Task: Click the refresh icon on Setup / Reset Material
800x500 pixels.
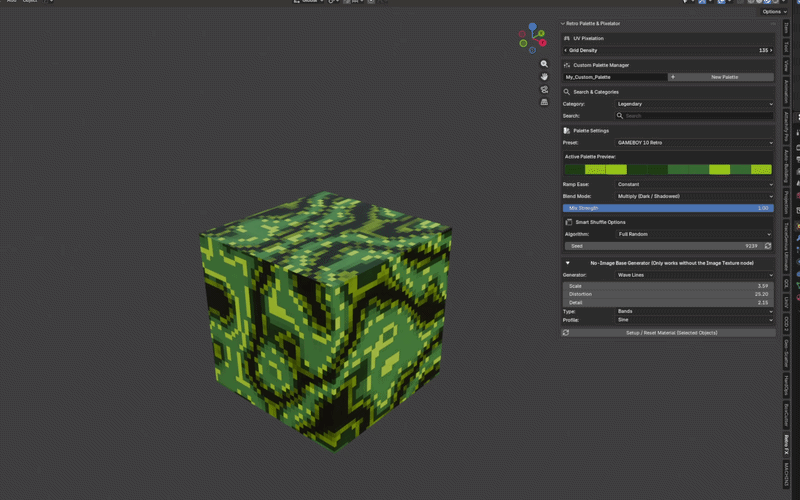Action: pos(566,333)
